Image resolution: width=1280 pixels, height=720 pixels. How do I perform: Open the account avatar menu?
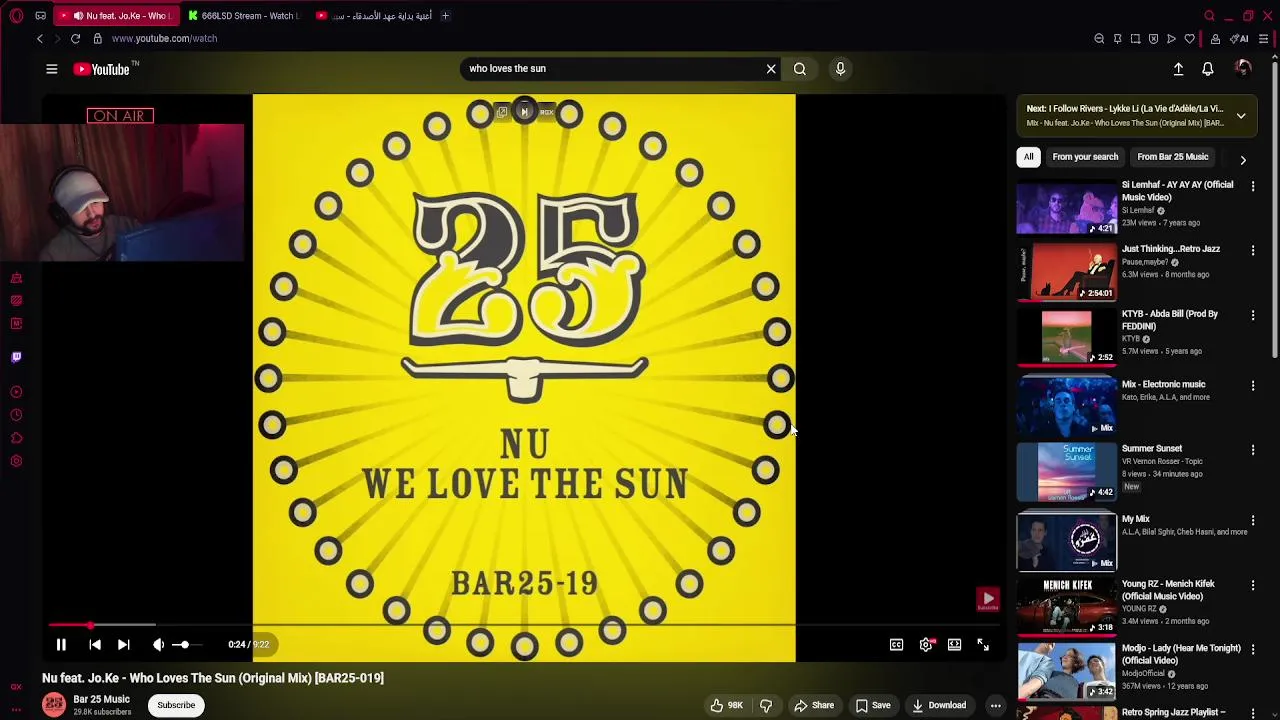pos(1243,68)
